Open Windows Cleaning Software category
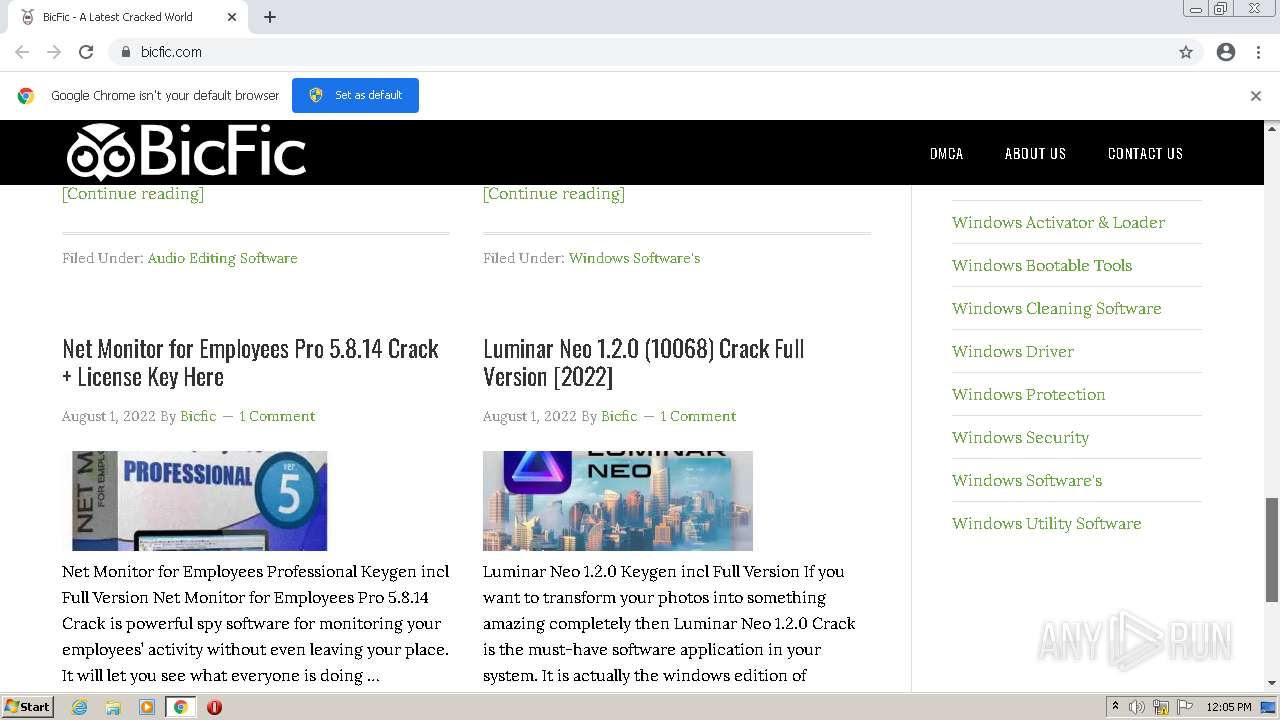 pos(1056,308)
